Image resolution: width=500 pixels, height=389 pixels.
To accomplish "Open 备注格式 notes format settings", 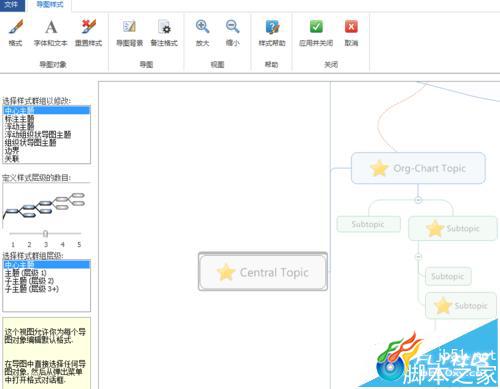I will (x=164, y=33).
